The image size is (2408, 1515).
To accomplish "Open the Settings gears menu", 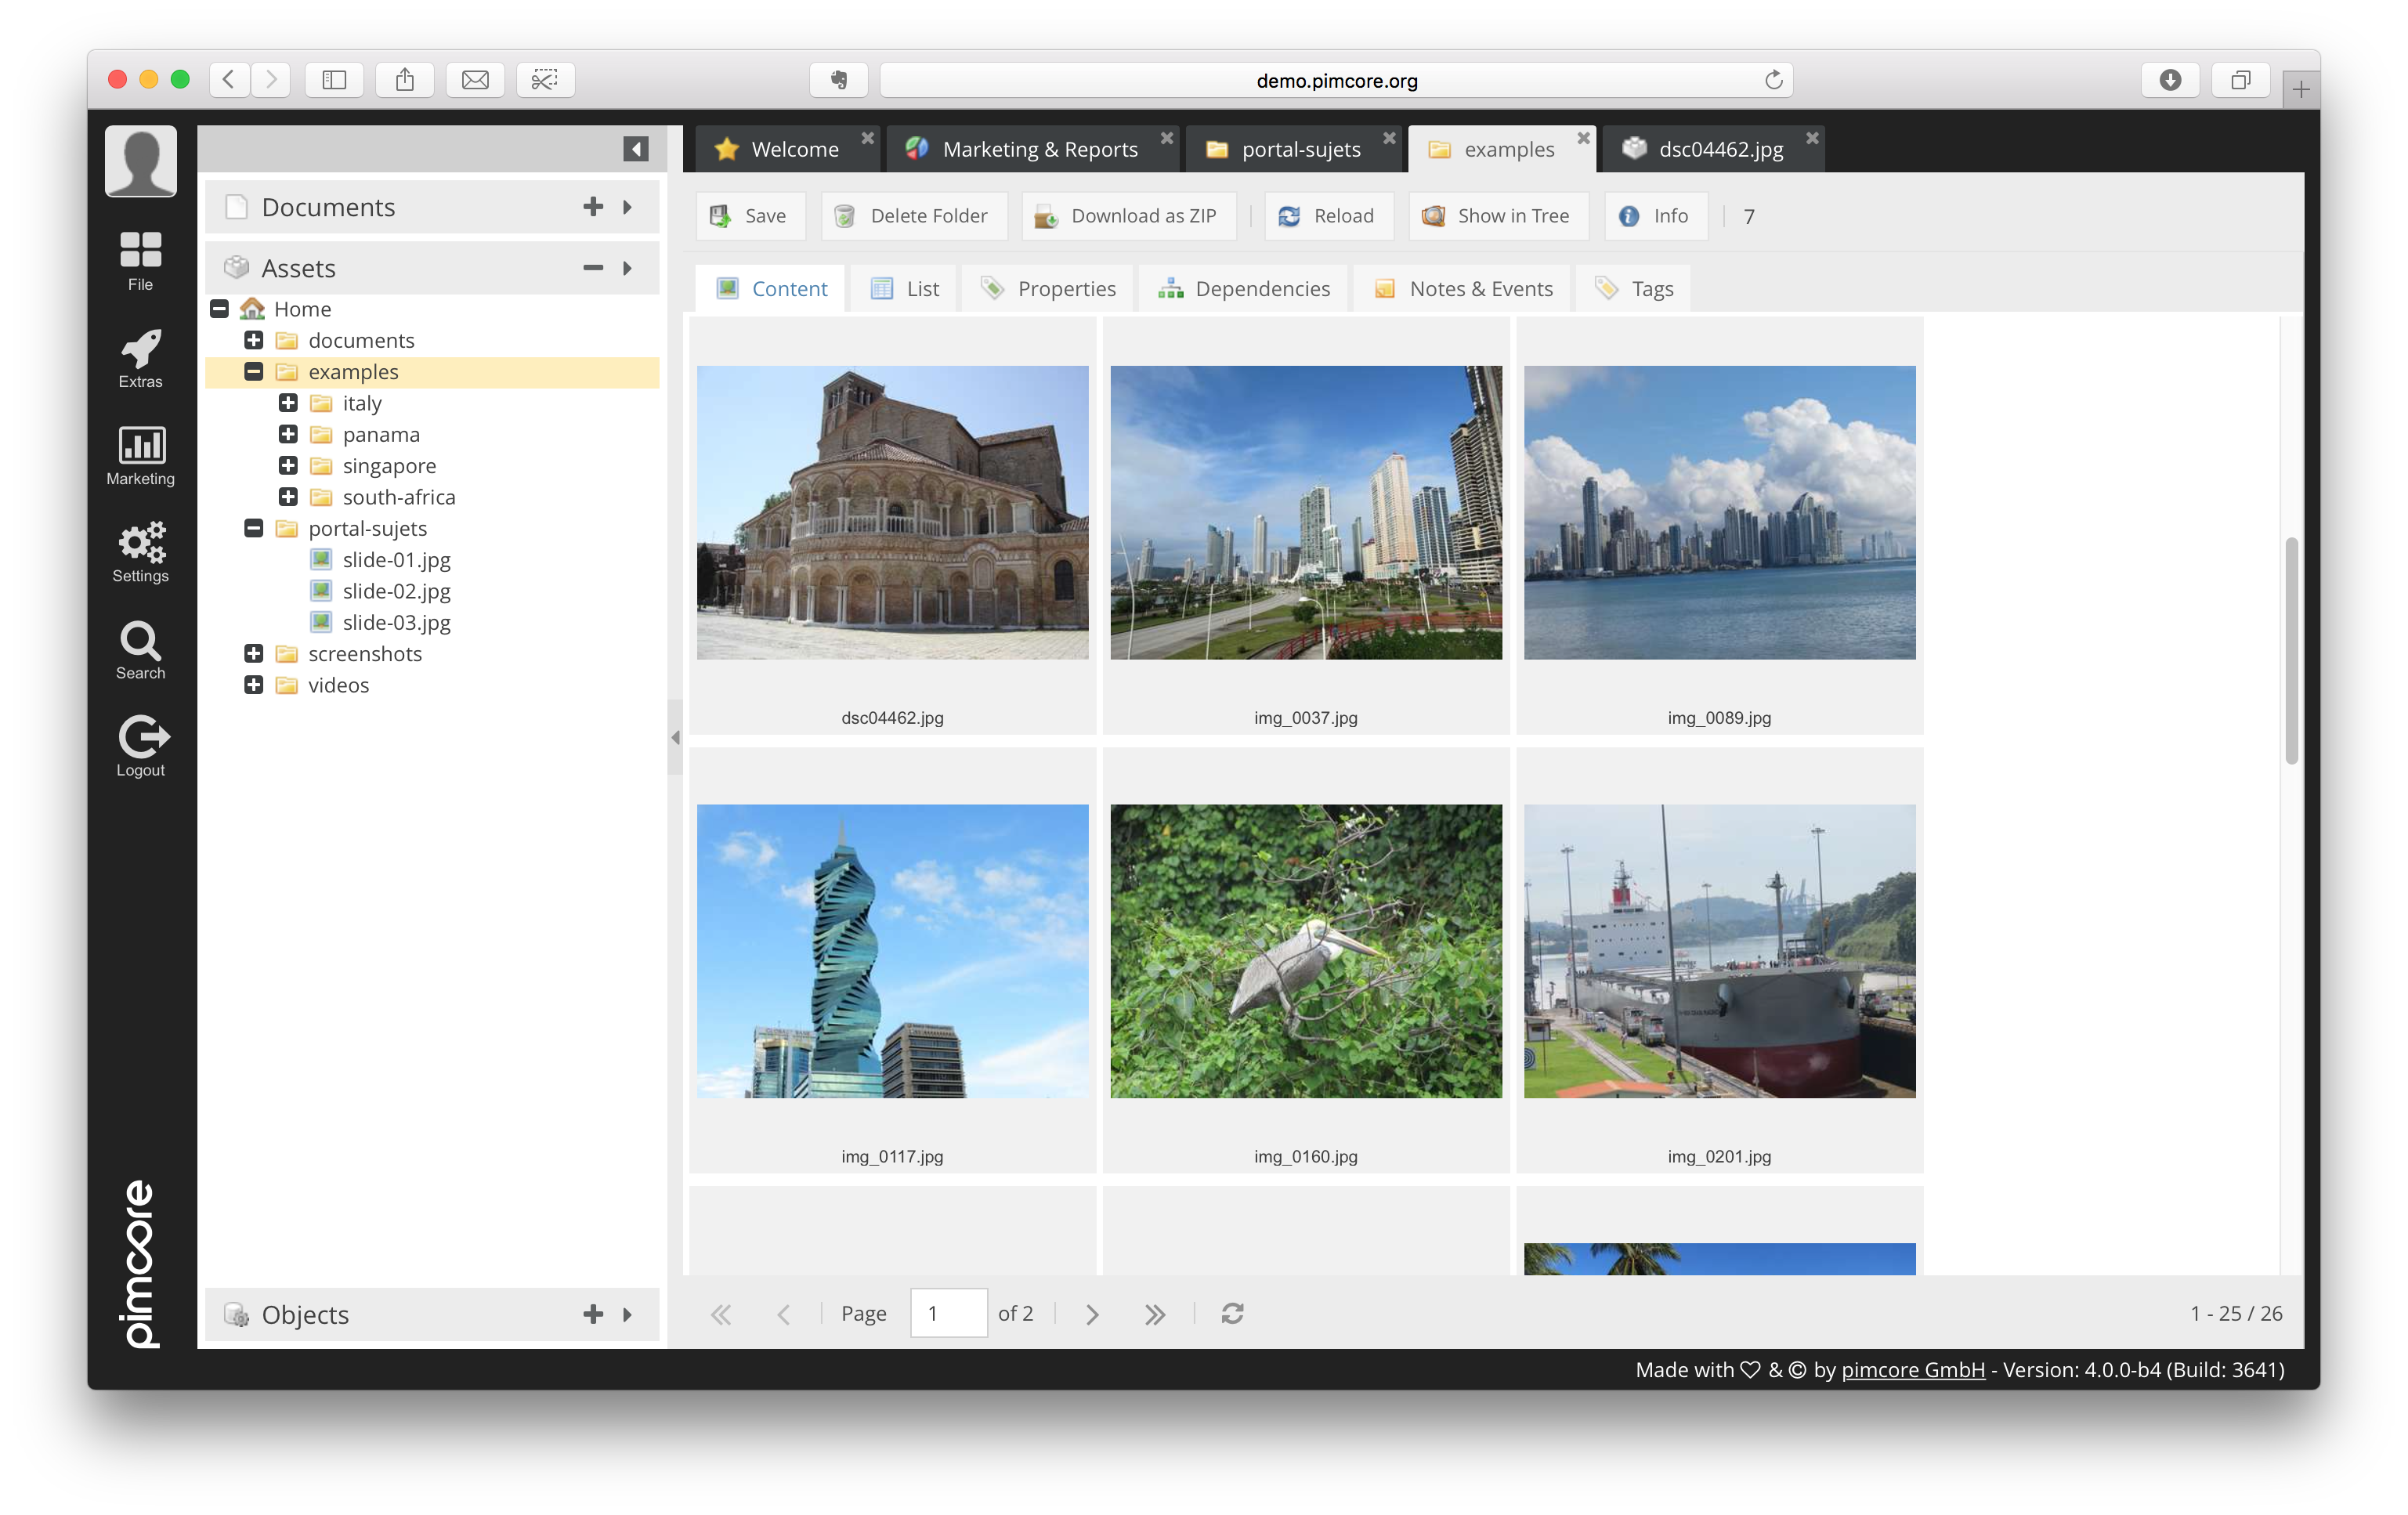I will (x=140, y=552).
